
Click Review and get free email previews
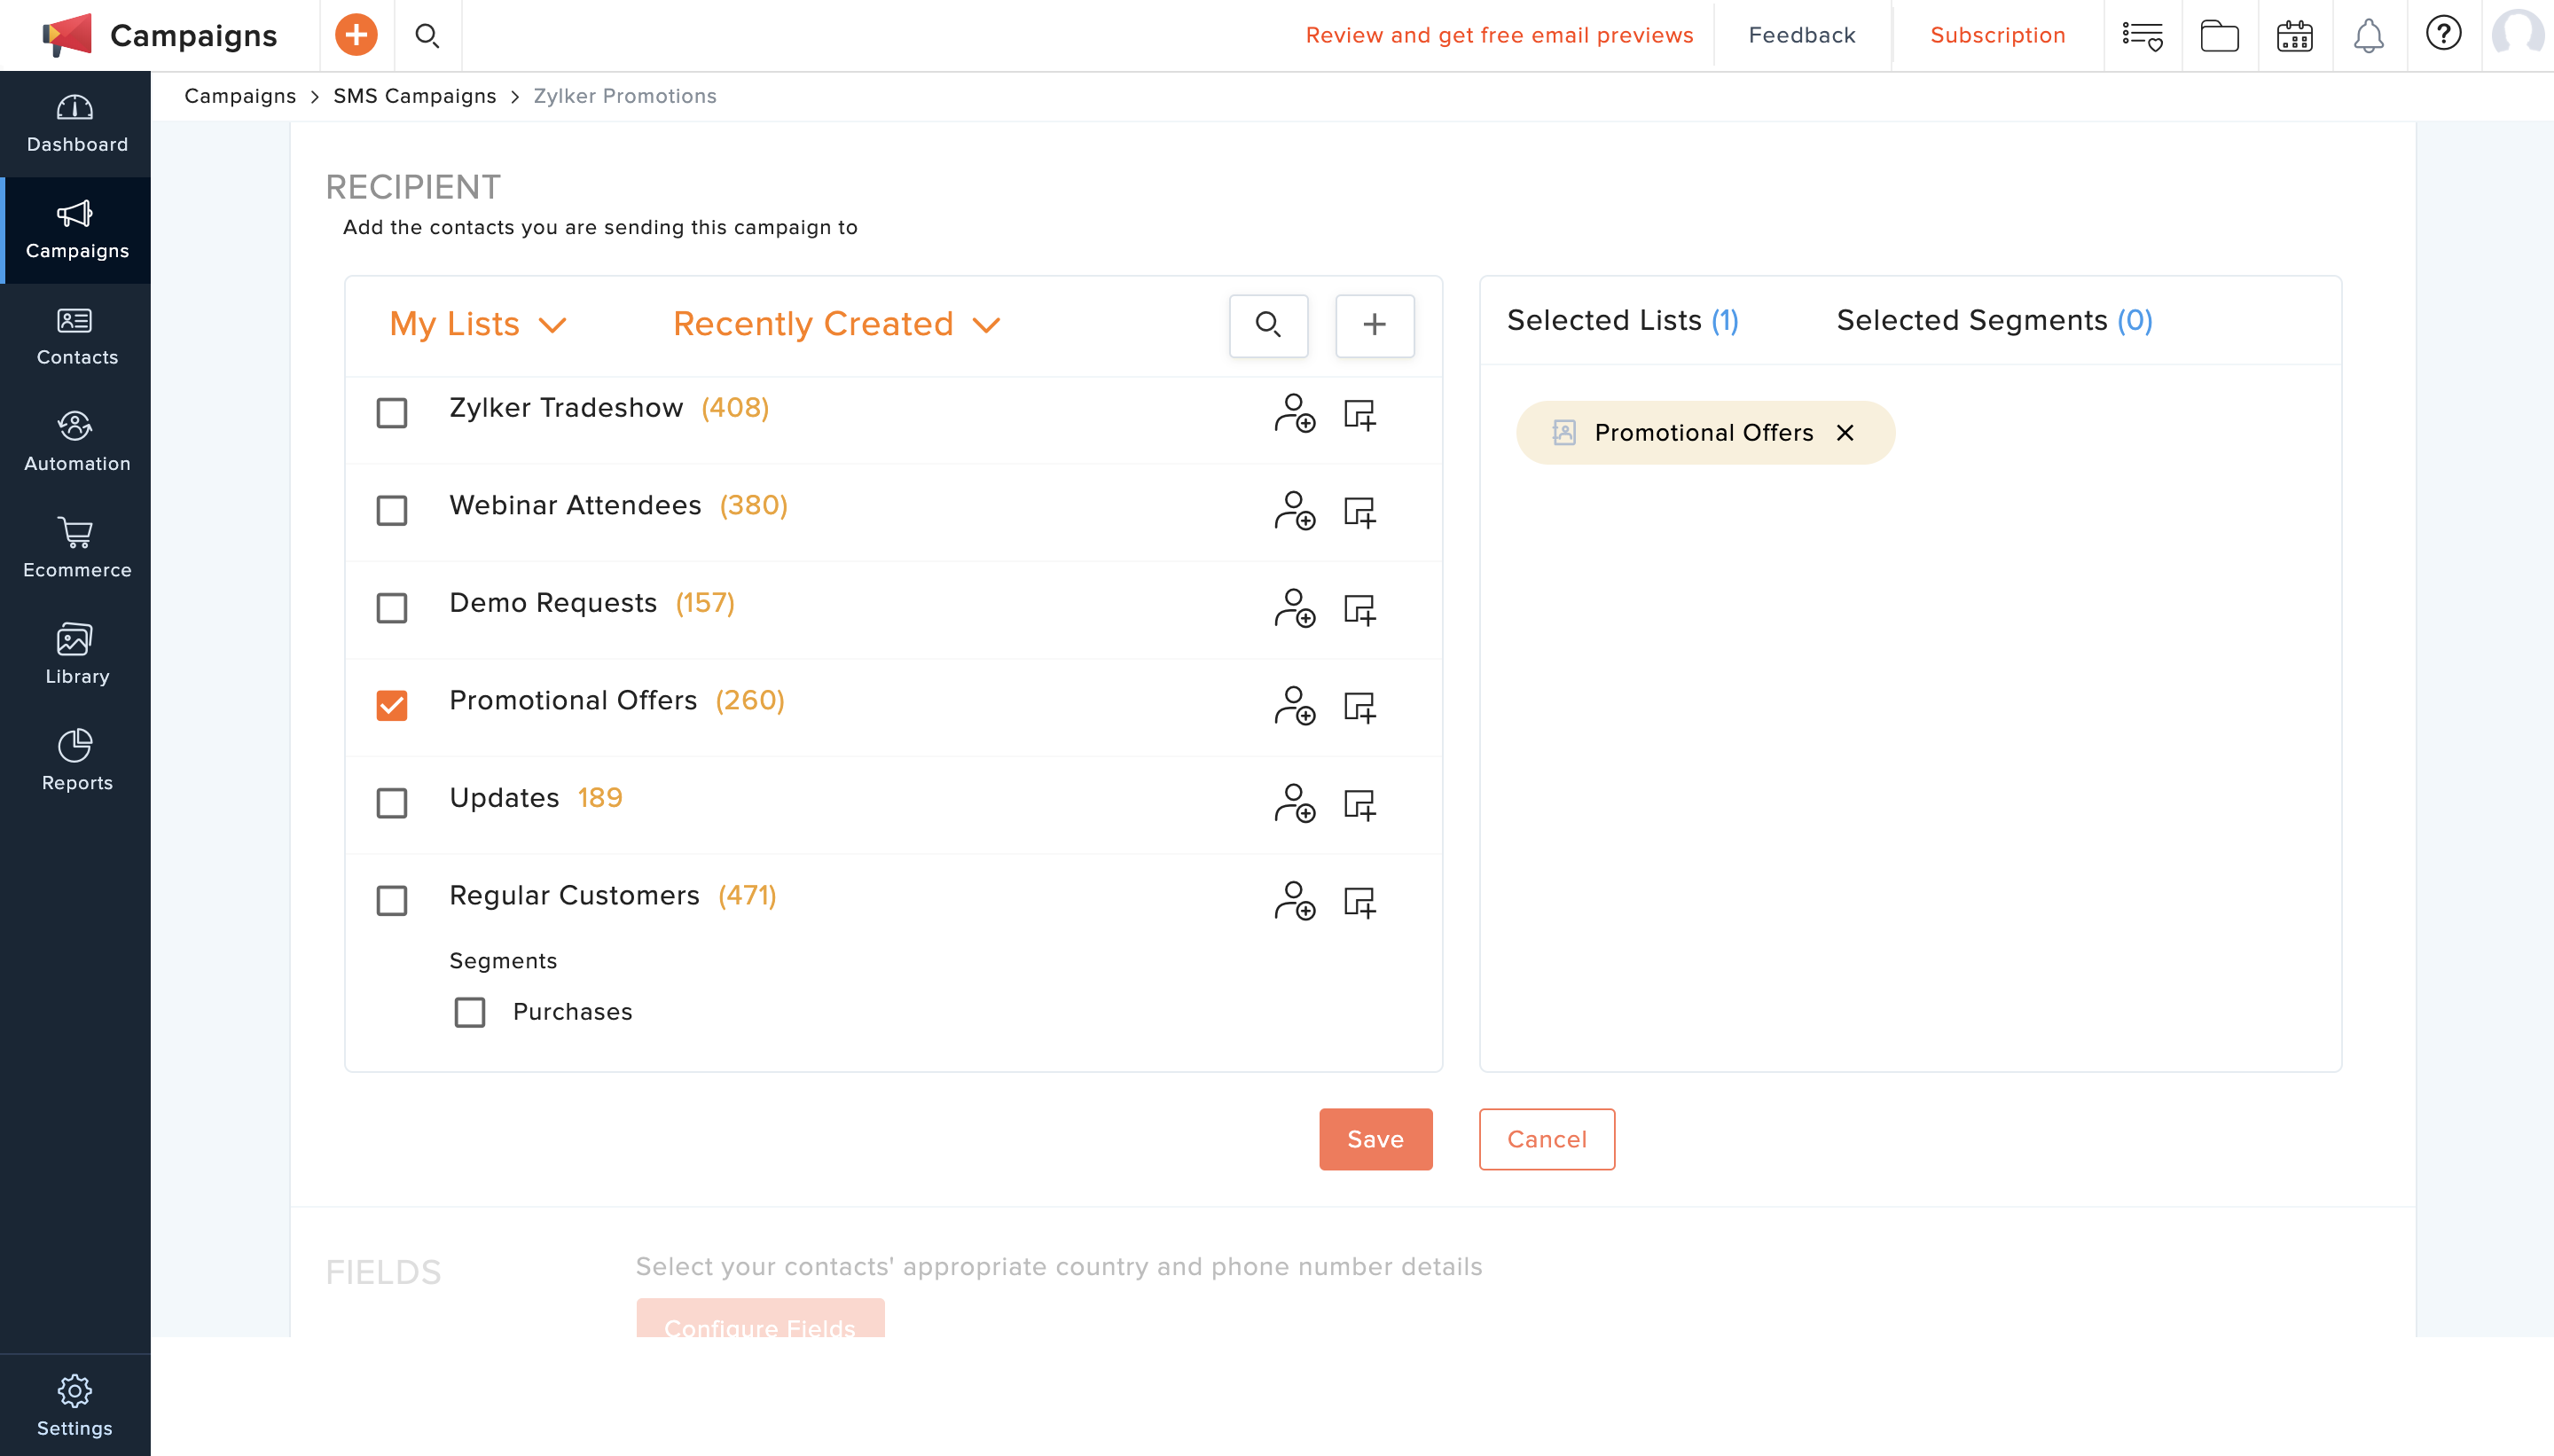coord(1499,35)
